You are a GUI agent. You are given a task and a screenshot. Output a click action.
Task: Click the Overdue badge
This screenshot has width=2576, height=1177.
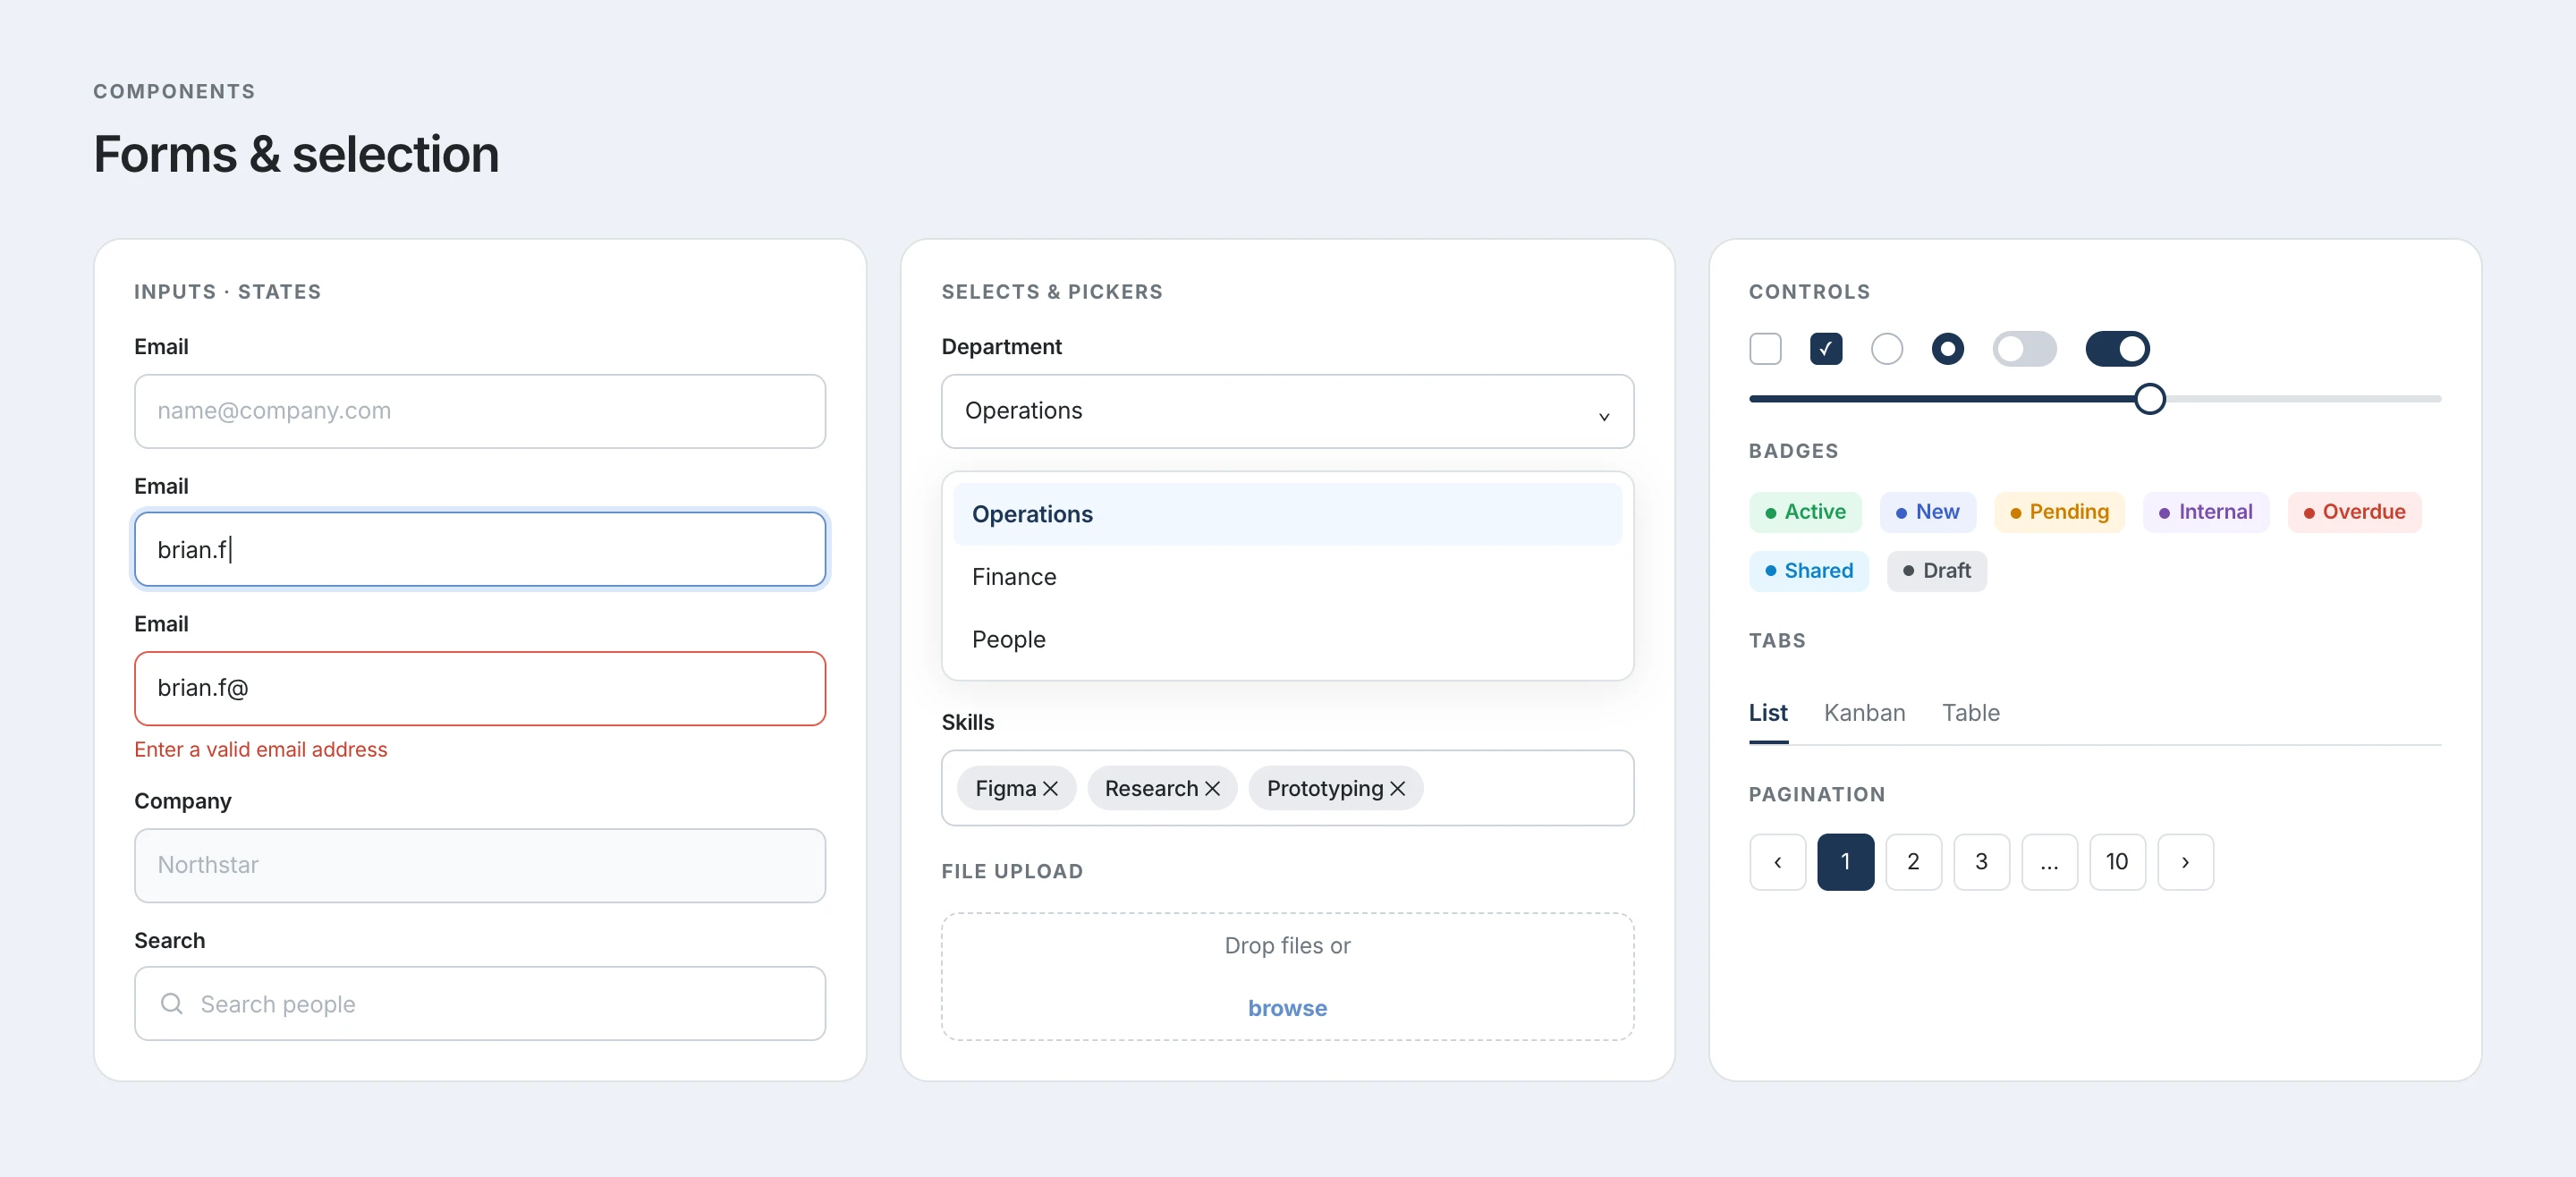pos(2354,512)
